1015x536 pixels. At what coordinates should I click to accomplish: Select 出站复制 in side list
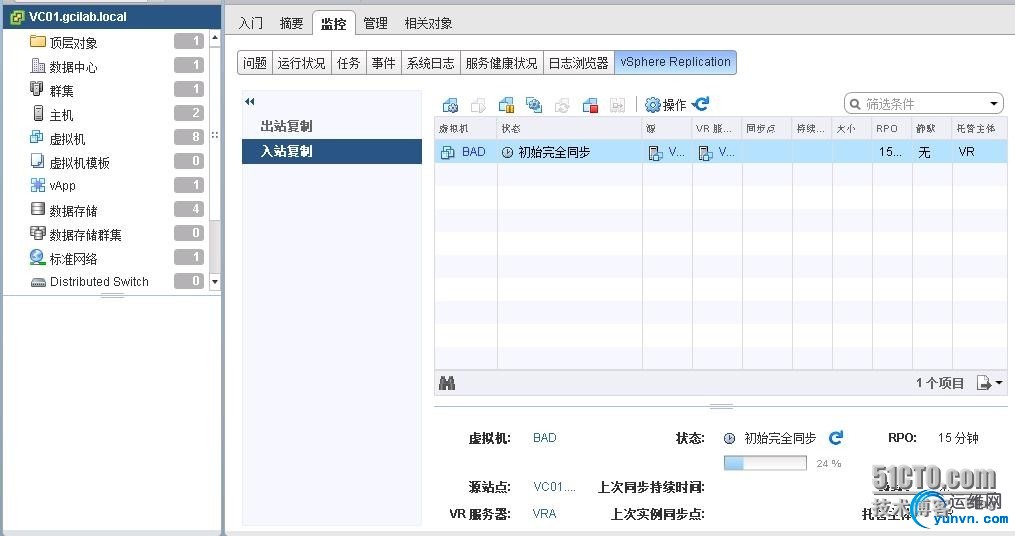[x=331, y=126]
